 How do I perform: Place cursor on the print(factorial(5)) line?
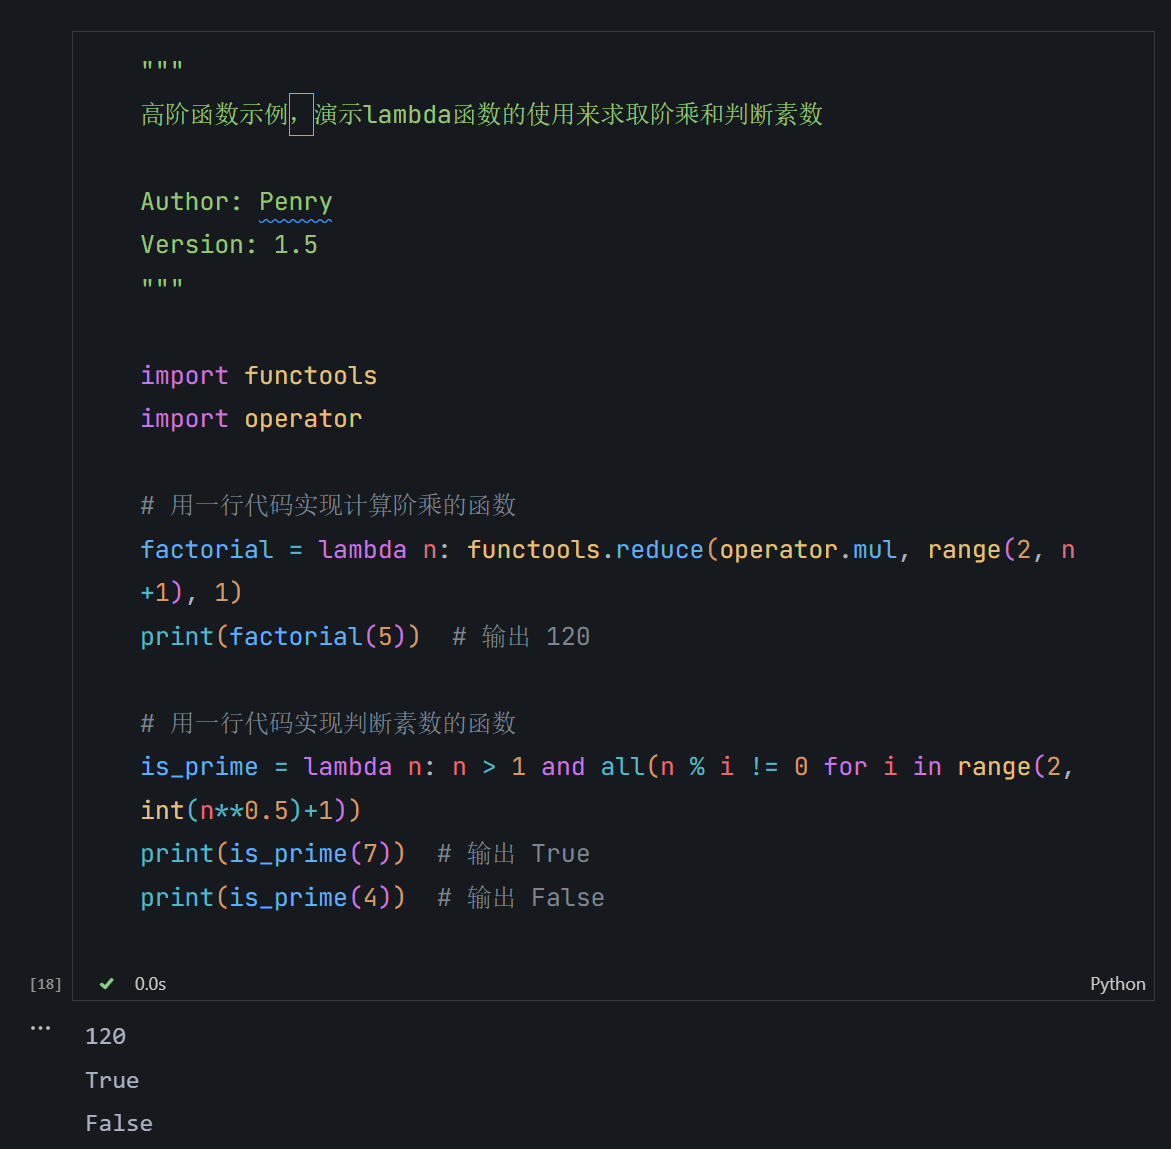point(280,637)
